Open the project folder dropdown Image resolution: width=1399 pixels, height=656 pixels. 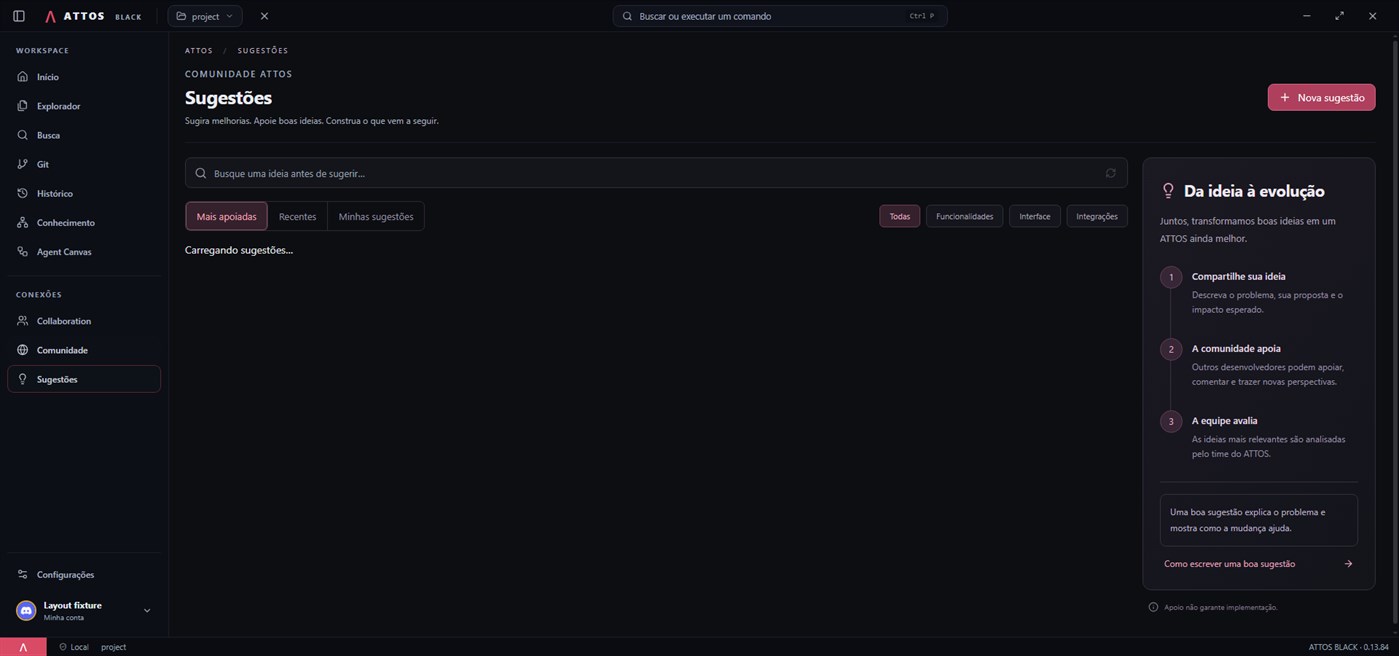click(x=205, y=16)
